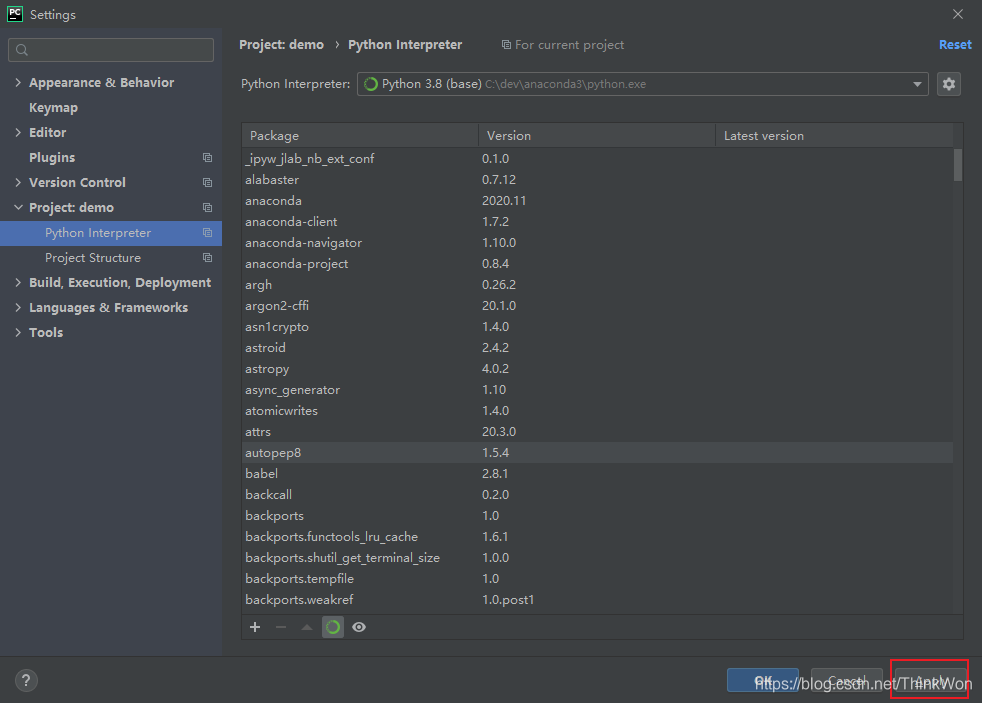Close the Settings dialog
The width and height of the screenshot is (982, 703).
(958, 14)
